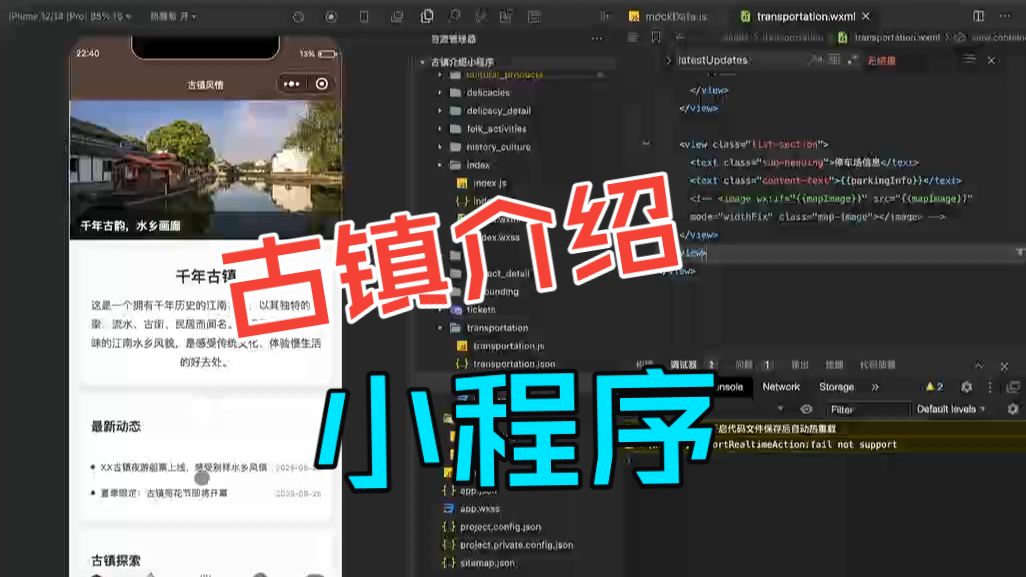
Task: Click transportation.wxml in the breadcrumb
Action: [896, 37]
